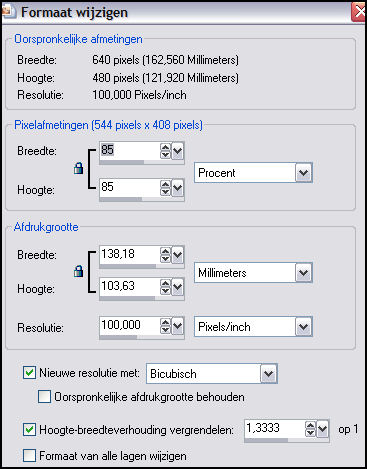The height and width of the screenshot is (469, 367).
Task: Click the print height field 103,63
Action: (x=129, y=287)
